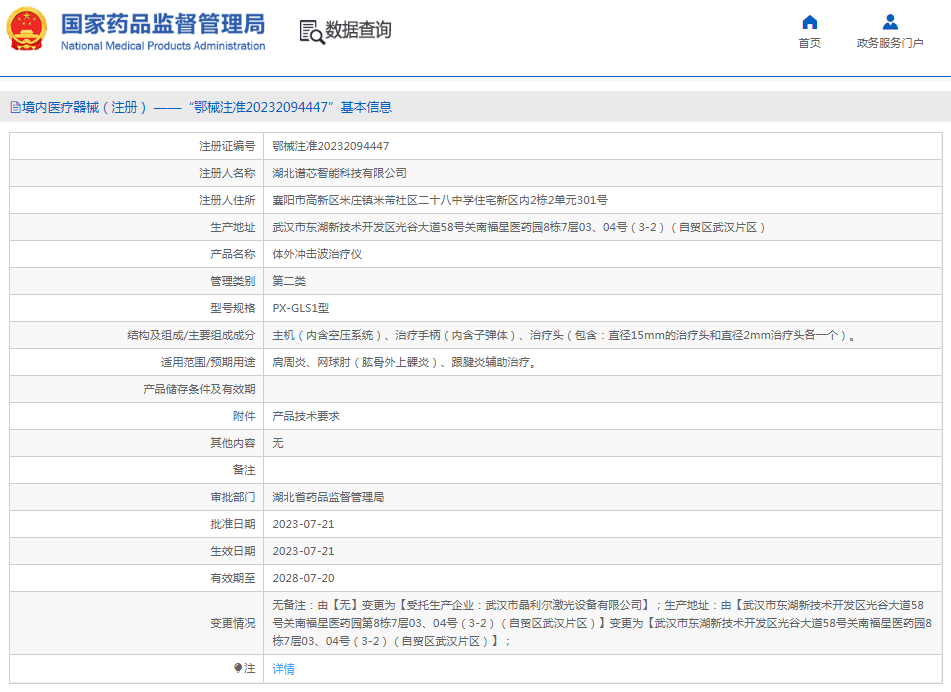Click the product name 体外冲击波治疗仪
This screenshot has height=692, width=951.
[317, 254]
